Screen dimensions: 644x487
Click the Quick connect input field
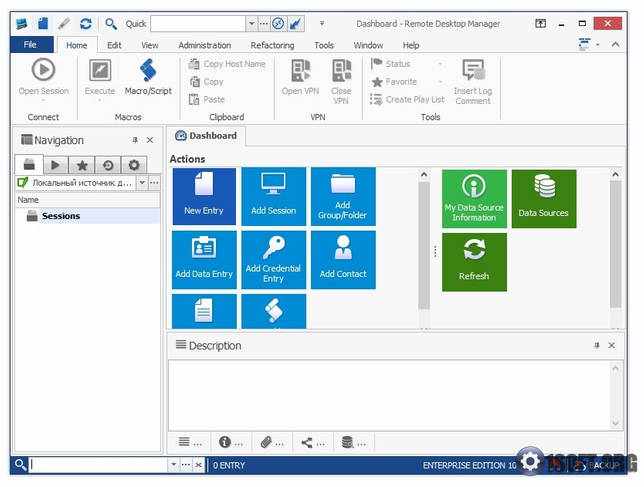pyautogui.click(x=198, y=24)
